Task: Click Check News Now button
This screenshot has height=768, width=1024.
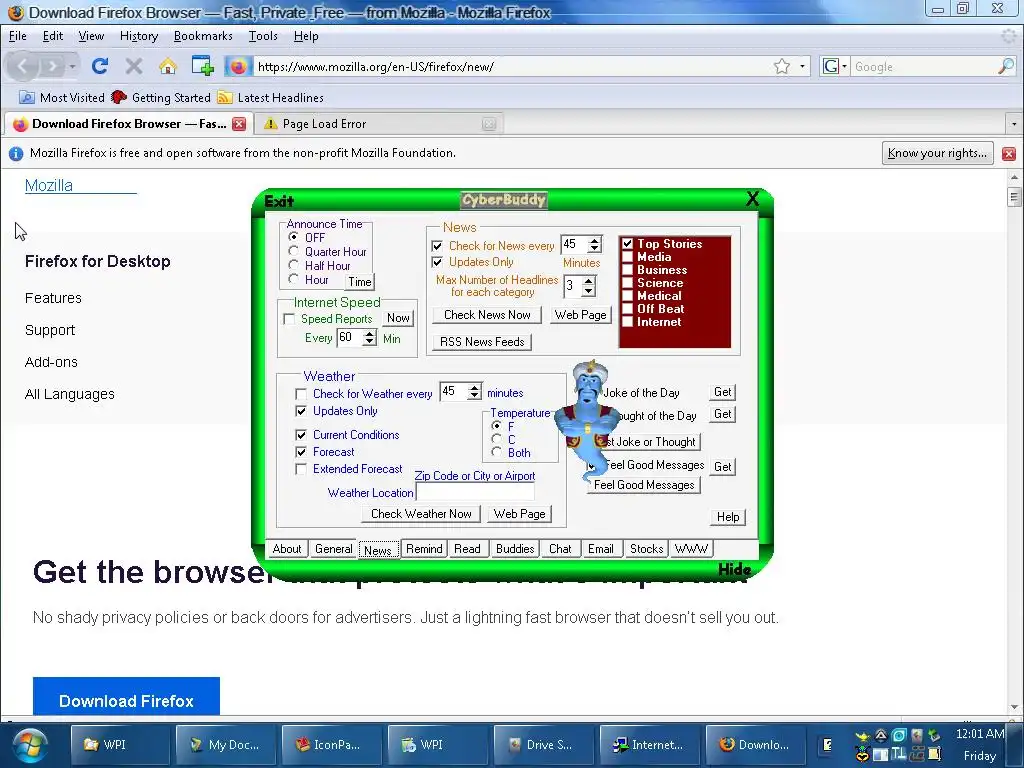Action: click(x=487, y=315)
